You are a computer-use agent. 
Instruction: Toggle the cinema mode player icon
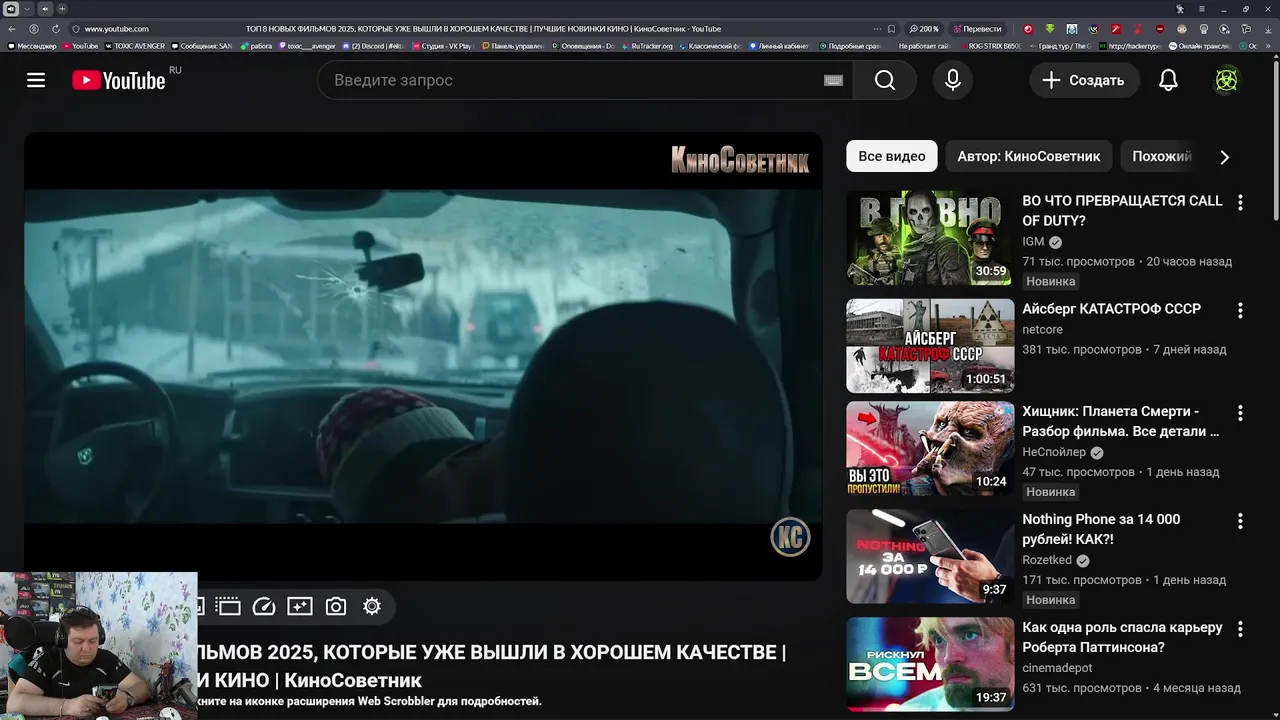click(228, 606)
